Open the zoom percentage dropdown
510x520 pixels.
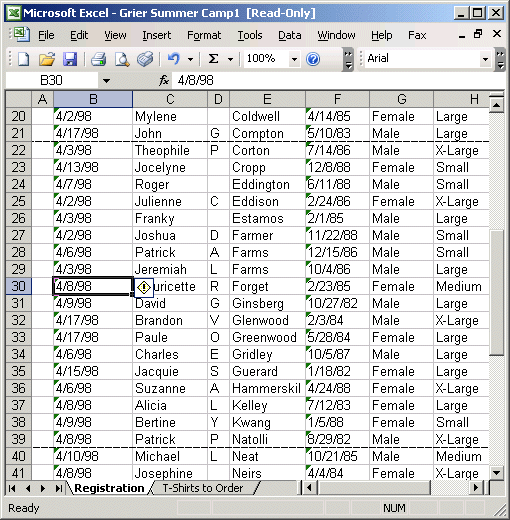(x=294, y=59)
